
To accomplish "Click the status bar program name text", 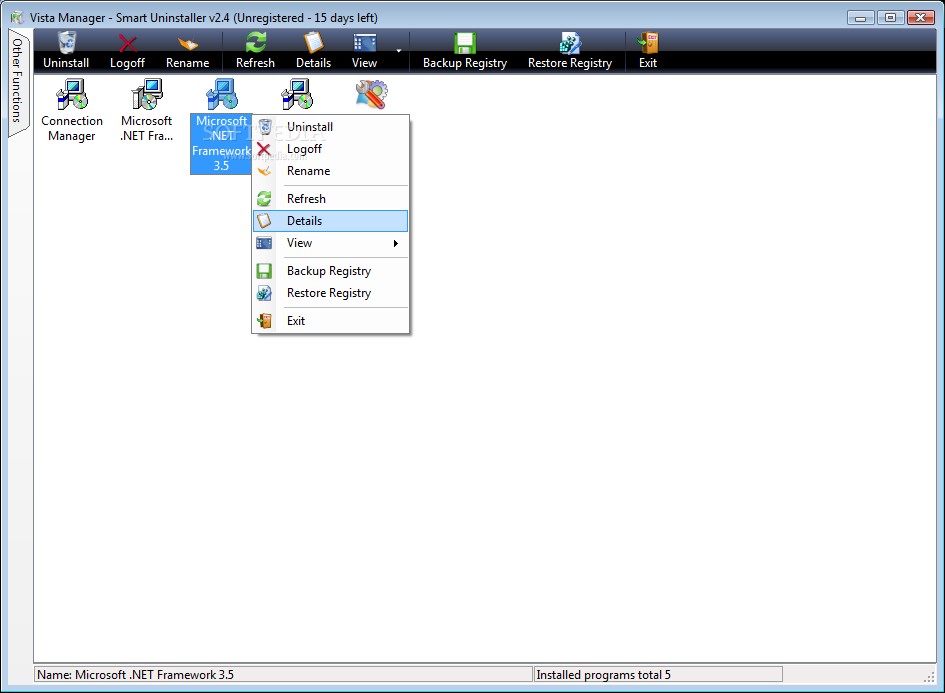I will [136, 675].
